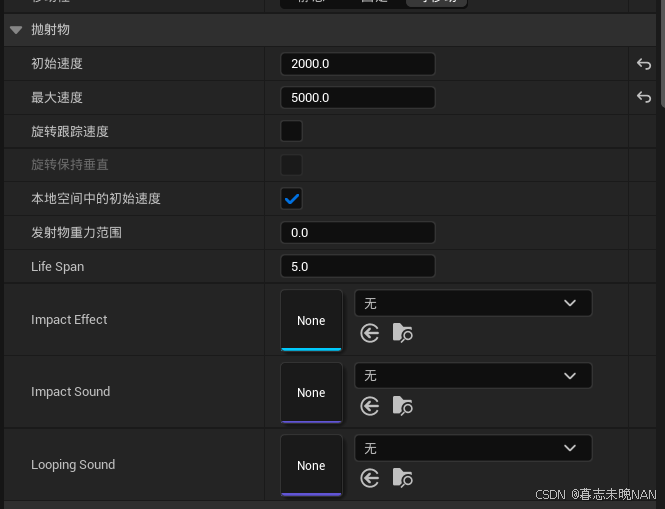Click the Looping Sound None thumbnail
Image resolution: width=665 pixels, height=509 pixels.
(311, 465)
